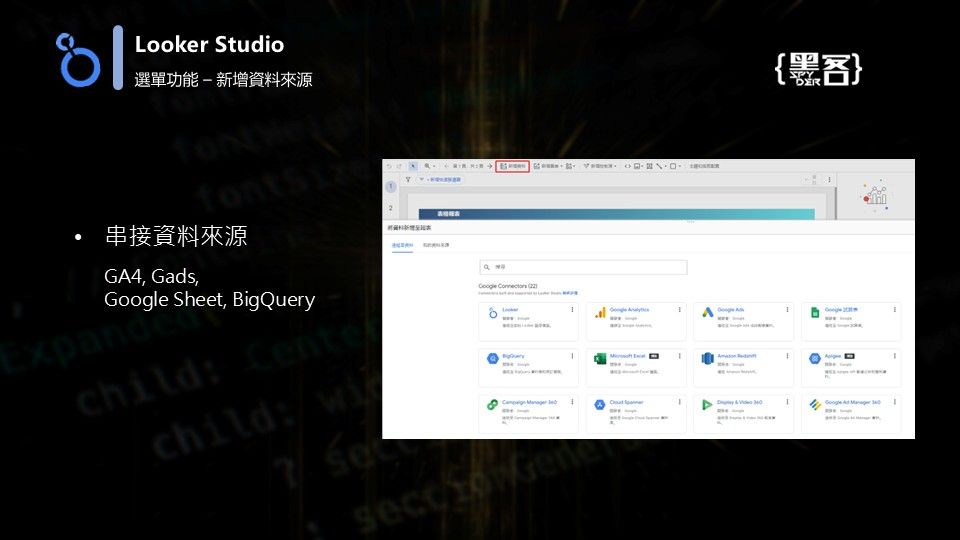Open the Google Ad Manager 360 card's three-dot menu
This screenshot has width=960, height=540.
(894, 402)
